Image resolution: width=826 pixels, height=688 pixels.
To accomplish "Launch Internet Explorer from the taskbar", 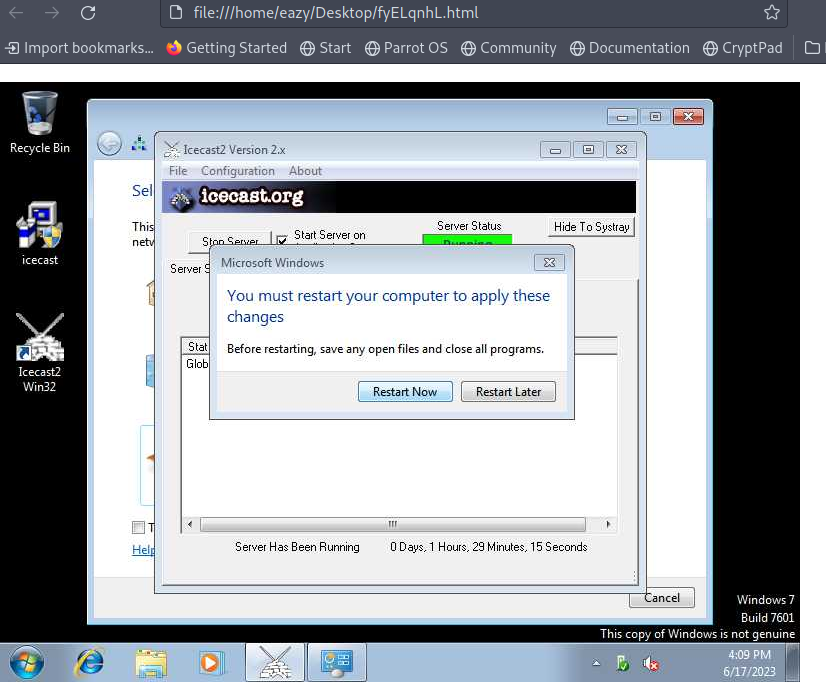I will tap(90, 663).
